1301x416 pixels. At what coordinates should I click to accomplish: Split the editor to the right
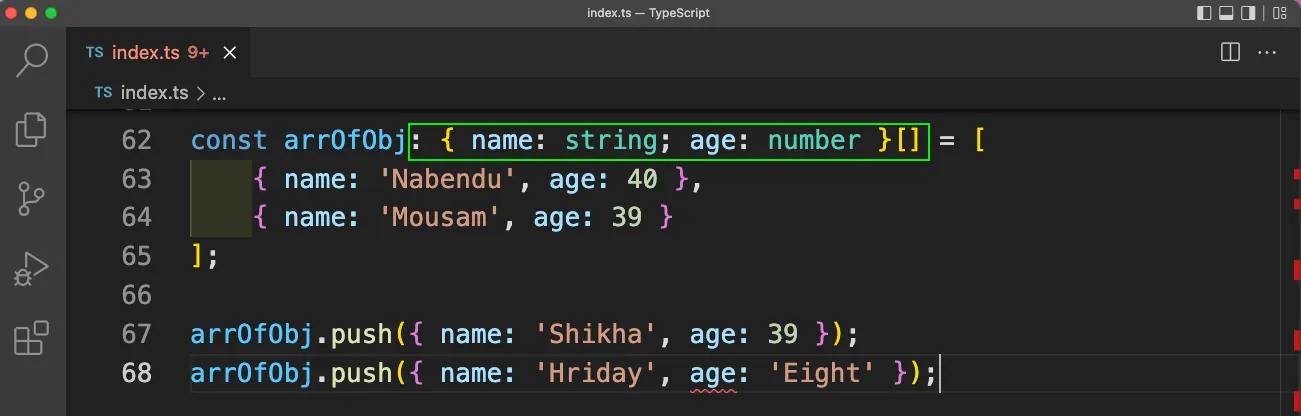1230,51
